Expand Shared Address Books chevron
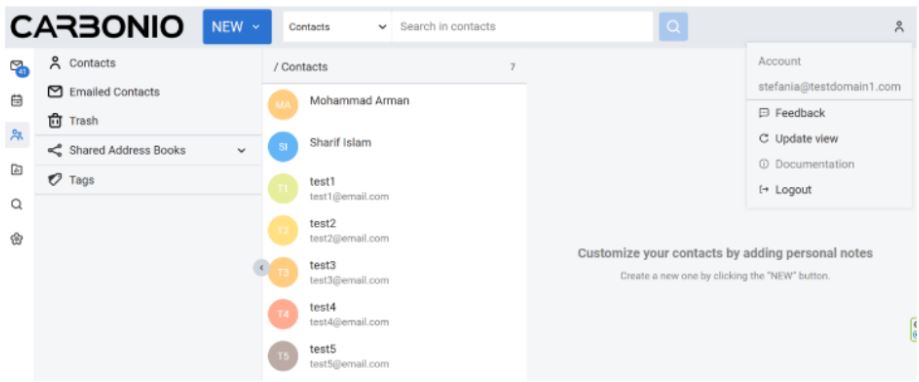This screenshot has height=382, width=919. pos(241,151)
